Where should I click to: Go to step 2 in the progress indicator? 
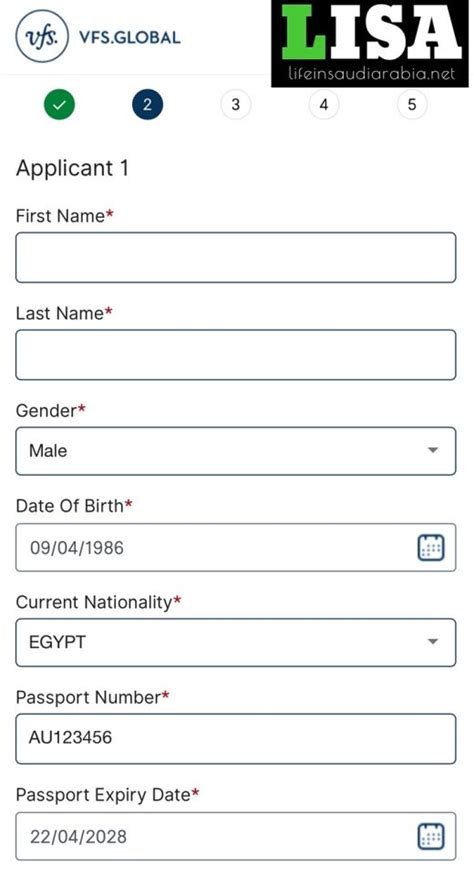[147, 104]
